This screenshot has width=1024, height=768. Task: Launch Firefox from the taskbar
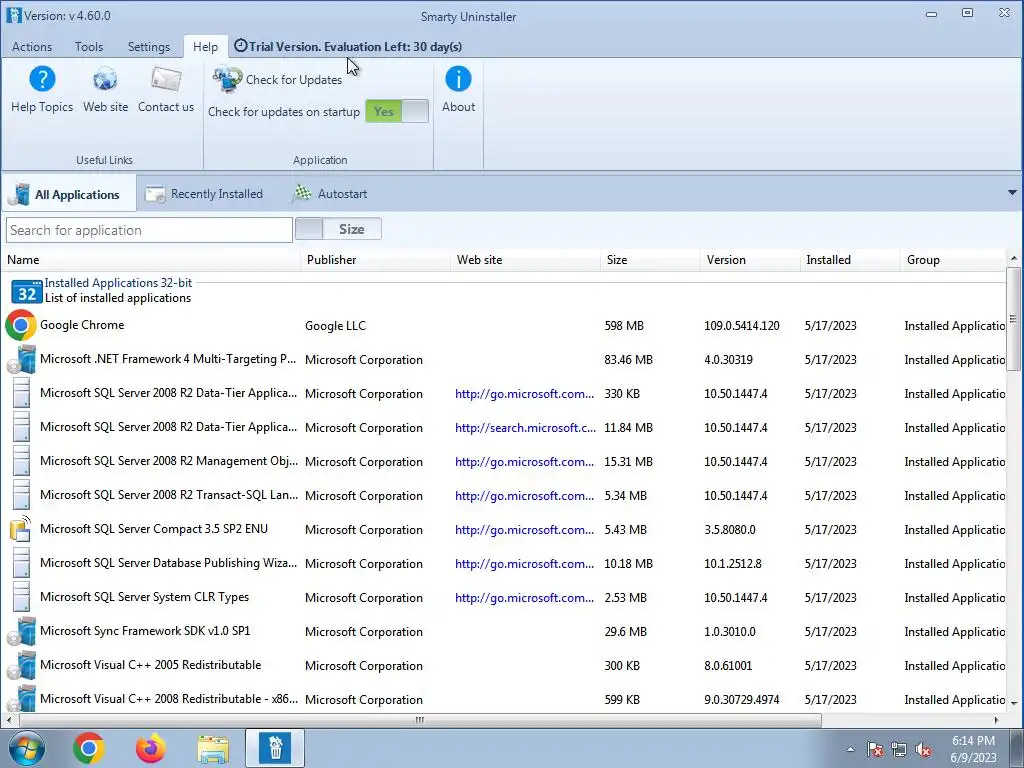151,748
